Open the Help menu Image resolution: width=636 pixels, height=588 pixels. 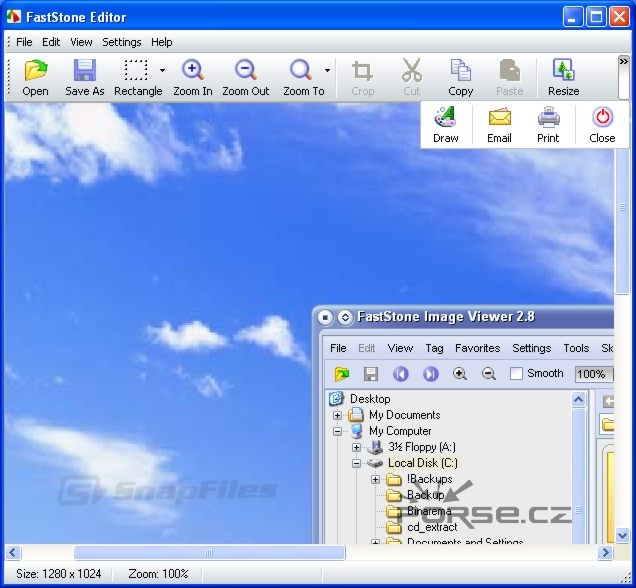pyautogui.click(x=161, y=42)
